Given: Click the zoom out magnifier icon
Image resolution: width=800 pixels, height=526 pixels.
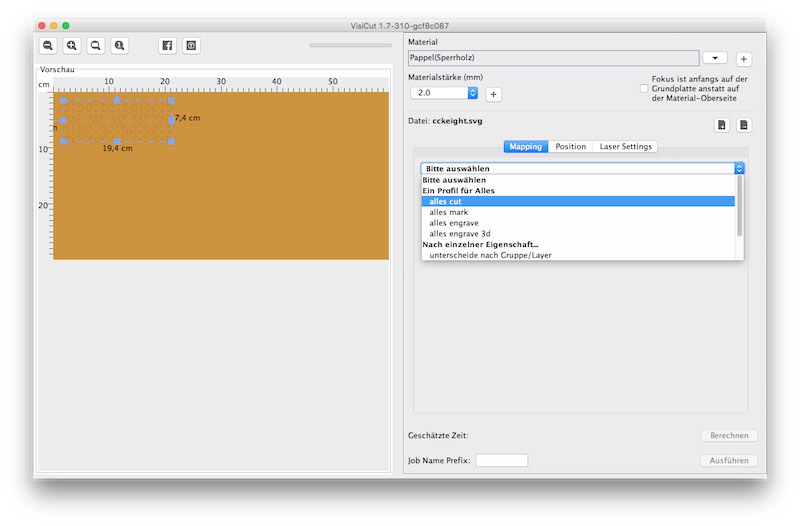Looking at the screenshot, I should coord(48,45).
